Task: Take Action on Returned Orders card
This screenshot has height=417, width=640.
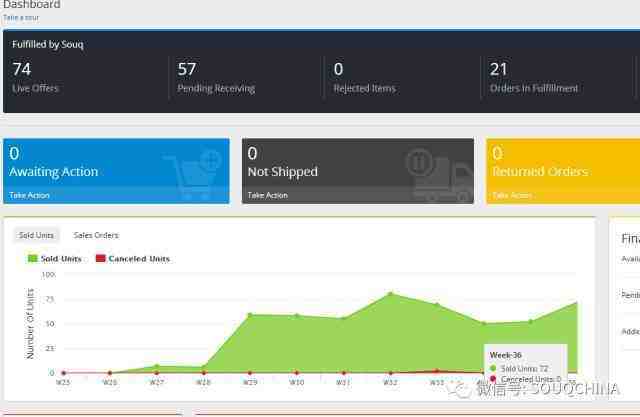Action: click(512, 195)
